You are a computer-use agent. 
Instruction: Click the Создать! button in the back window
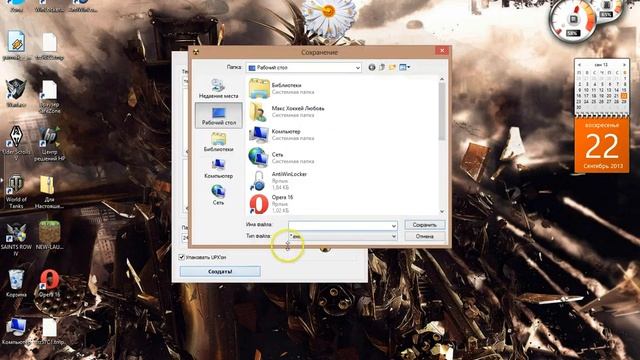point(220,271)
